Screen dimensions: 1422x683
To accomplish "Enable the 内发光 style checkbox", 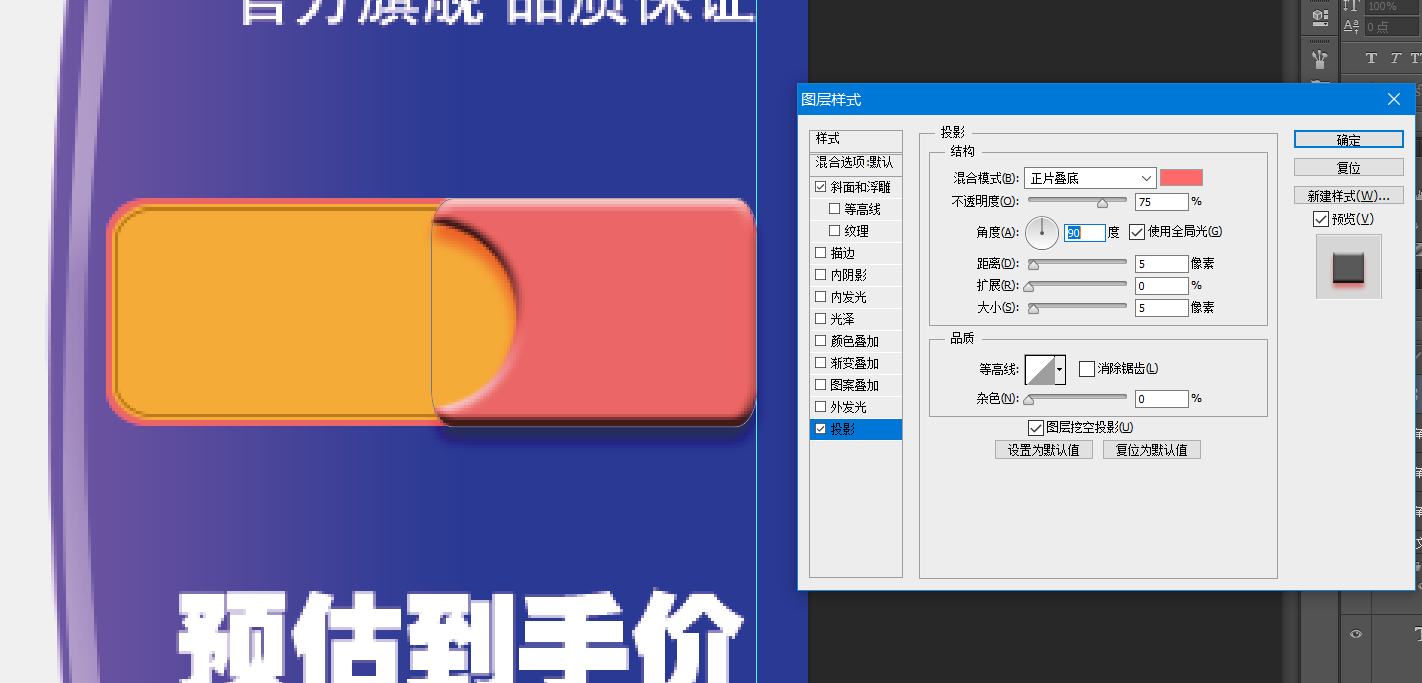I will (821, 297).
